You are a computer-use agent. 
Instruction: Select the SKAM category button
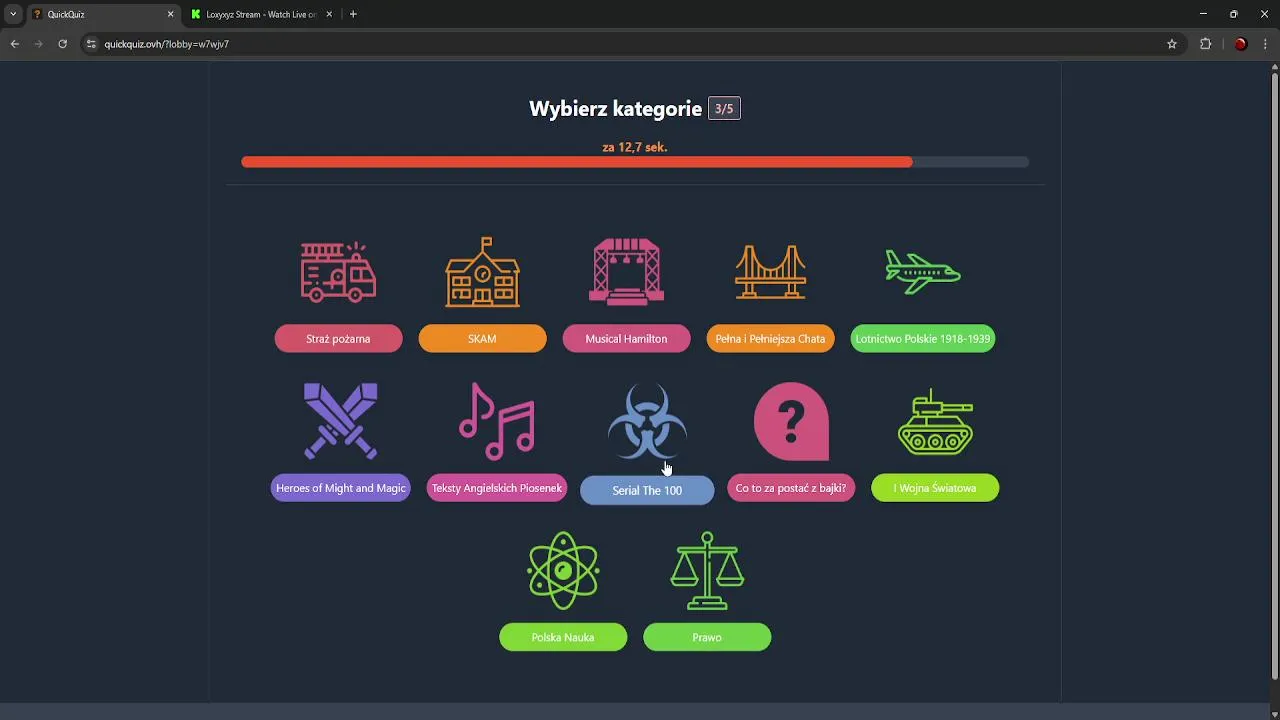pyautogui.click(x=482, y=339)
